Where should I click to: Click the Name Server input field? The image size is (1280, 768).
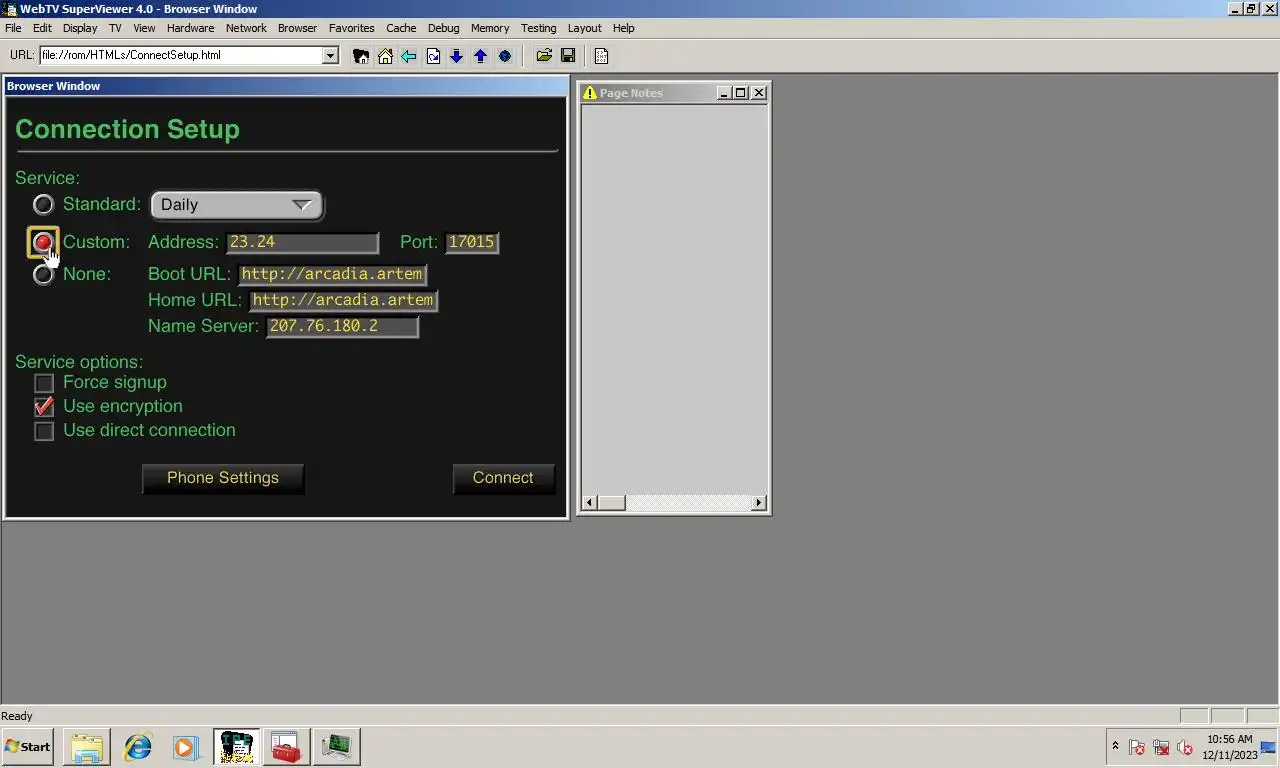click(x=342, y=326)
